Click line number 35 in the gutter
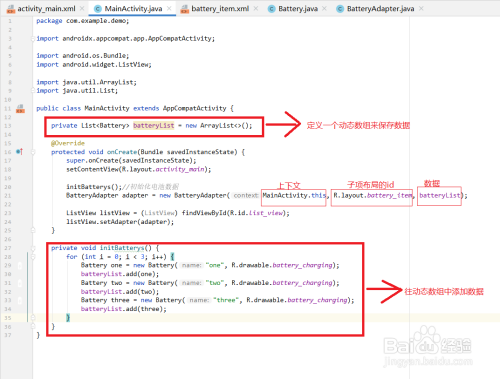Image resolution: width=500 pixels, height=379 pixels. click(x=8, y=318)
